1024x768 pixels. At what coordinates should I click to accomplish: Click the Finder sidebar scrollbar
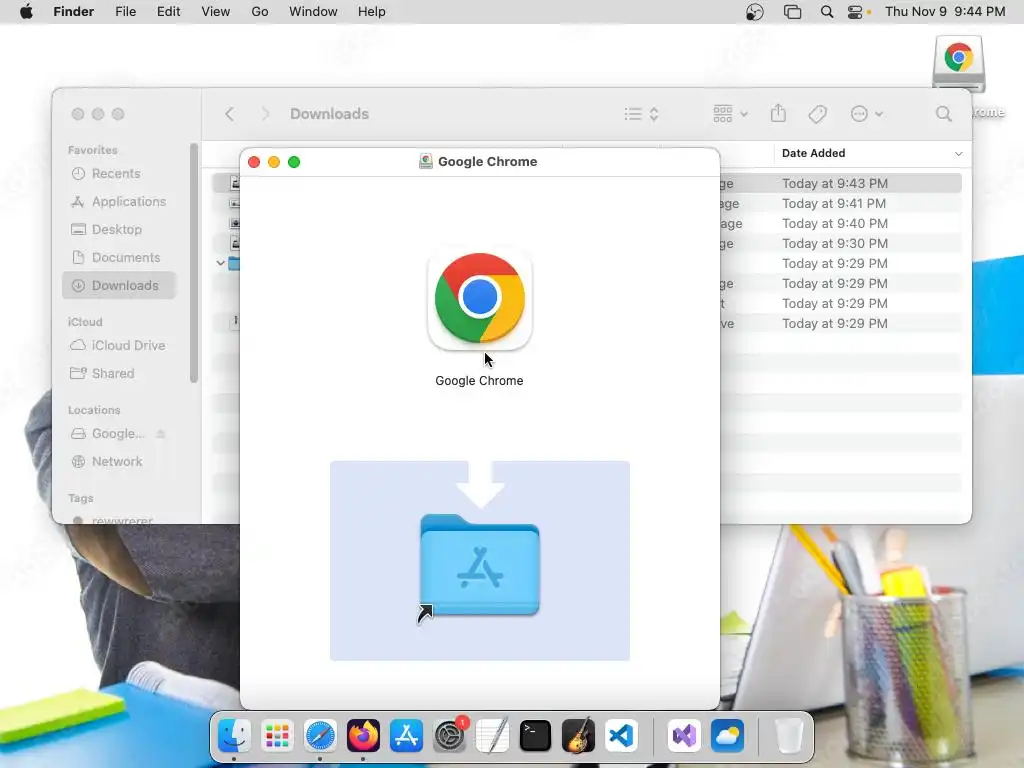coord(193,263)
